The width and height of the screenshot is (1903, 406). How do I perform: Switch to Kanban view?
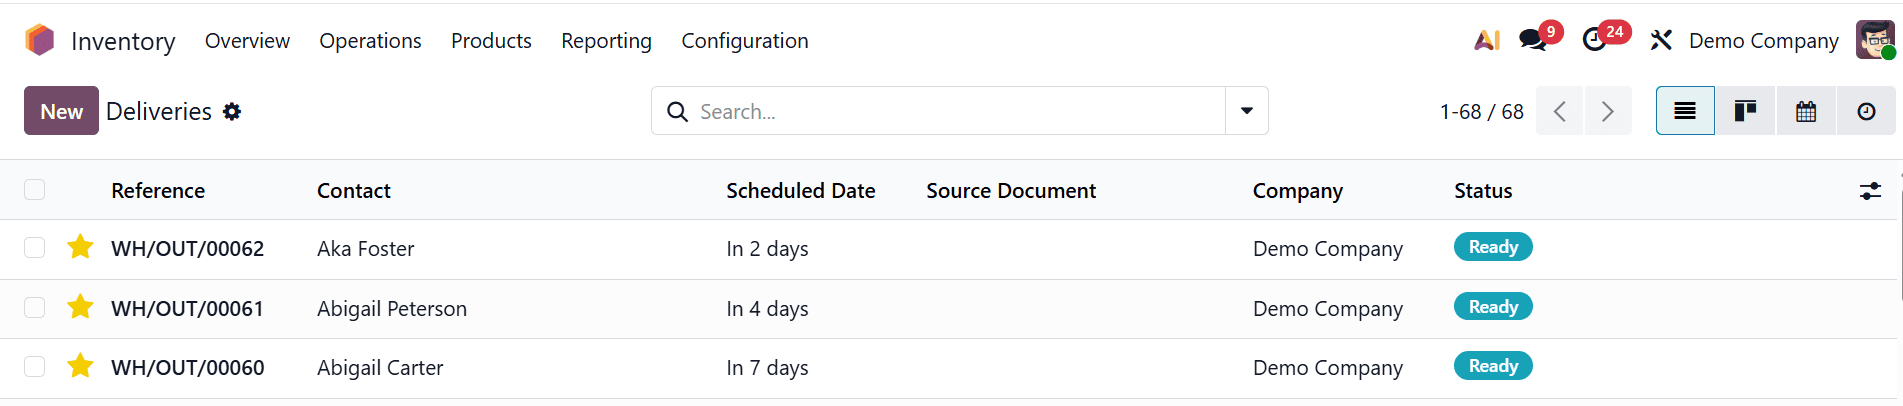pos(1745,111)
